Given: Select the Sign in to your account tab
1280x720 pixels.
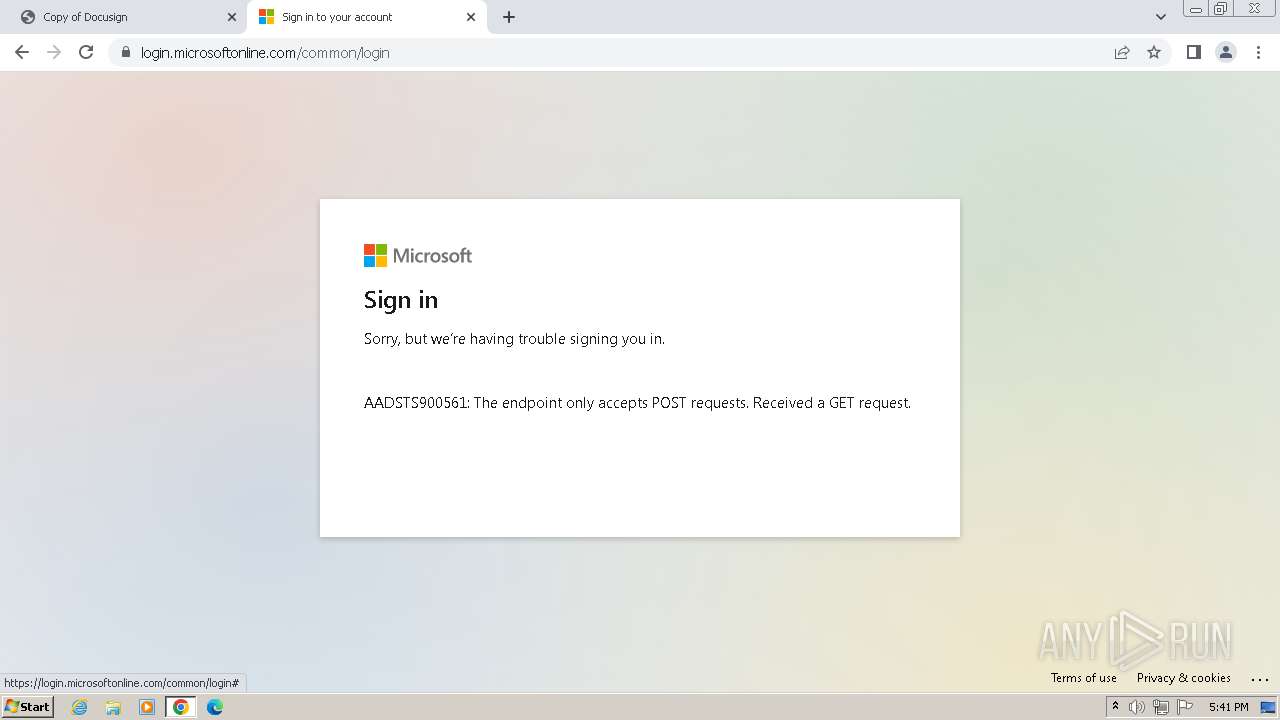Looking at the screenshot, I should coord(366,17).
